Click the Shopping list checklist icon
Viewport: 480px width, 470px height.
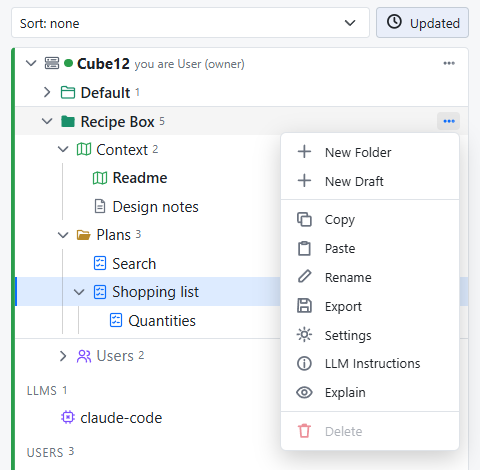tap(100, 292)
